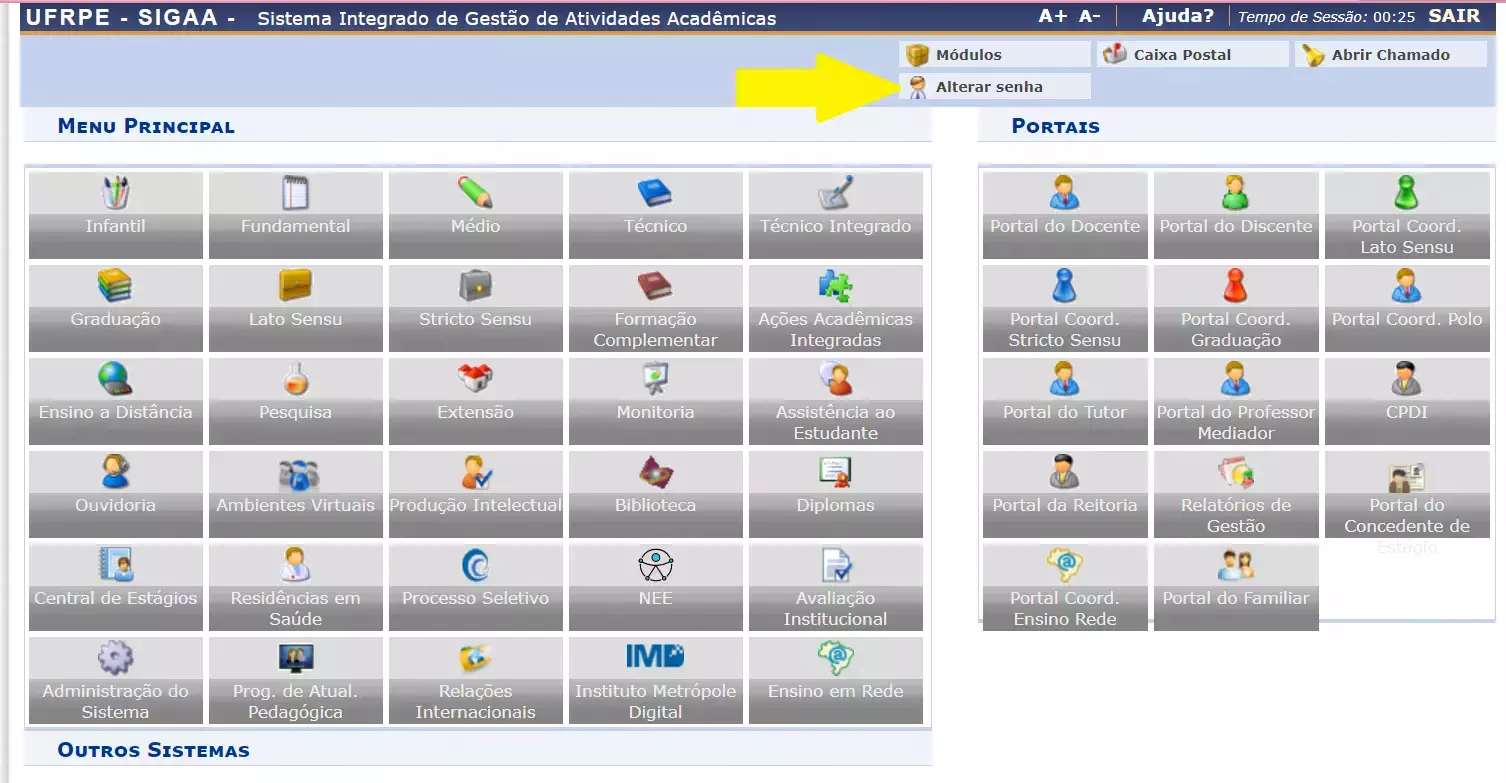1506x783 pixels.
Task: Open Caixa Postal mailbox
Action: pos(1181,55)
